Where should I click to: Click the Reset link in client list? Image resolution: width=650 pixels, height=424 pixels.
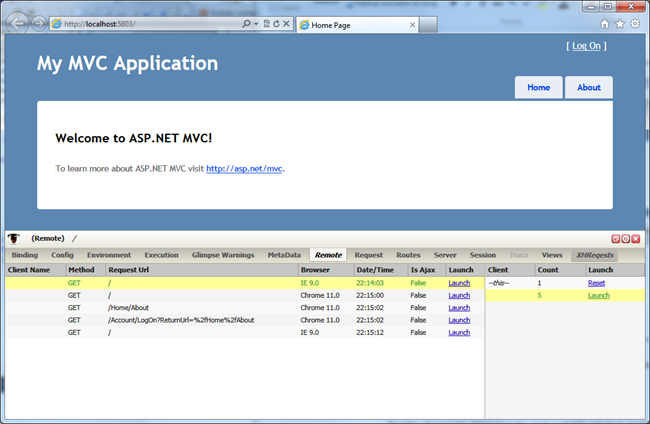(596, 283)
